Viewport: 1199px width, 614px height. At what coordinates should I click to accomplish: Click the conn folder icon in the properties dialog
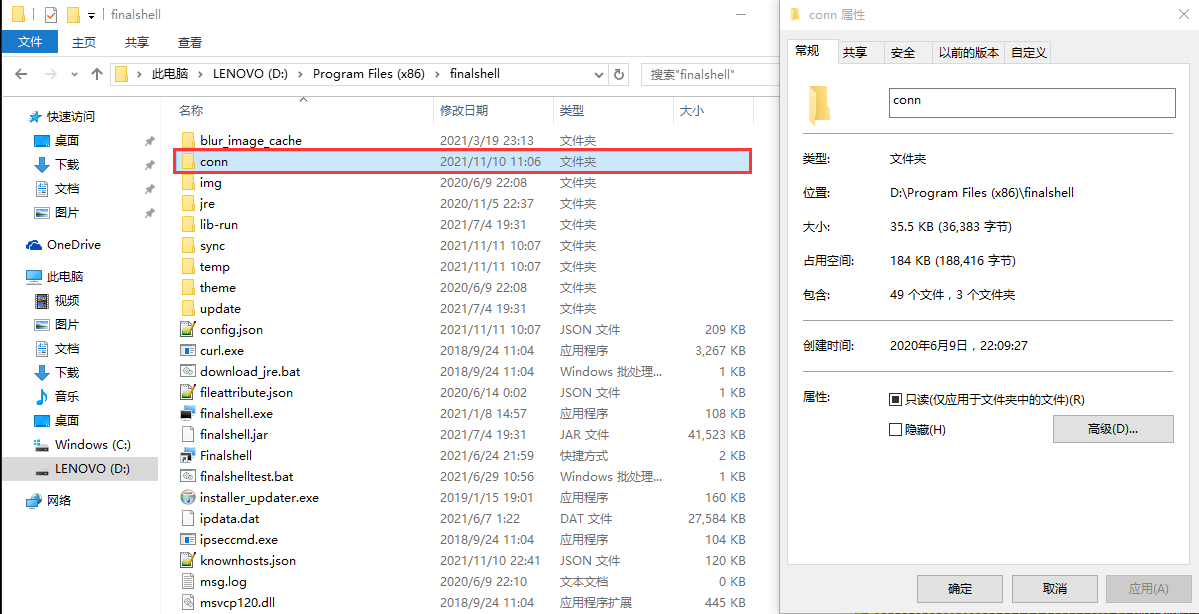(x=818, y=102)
